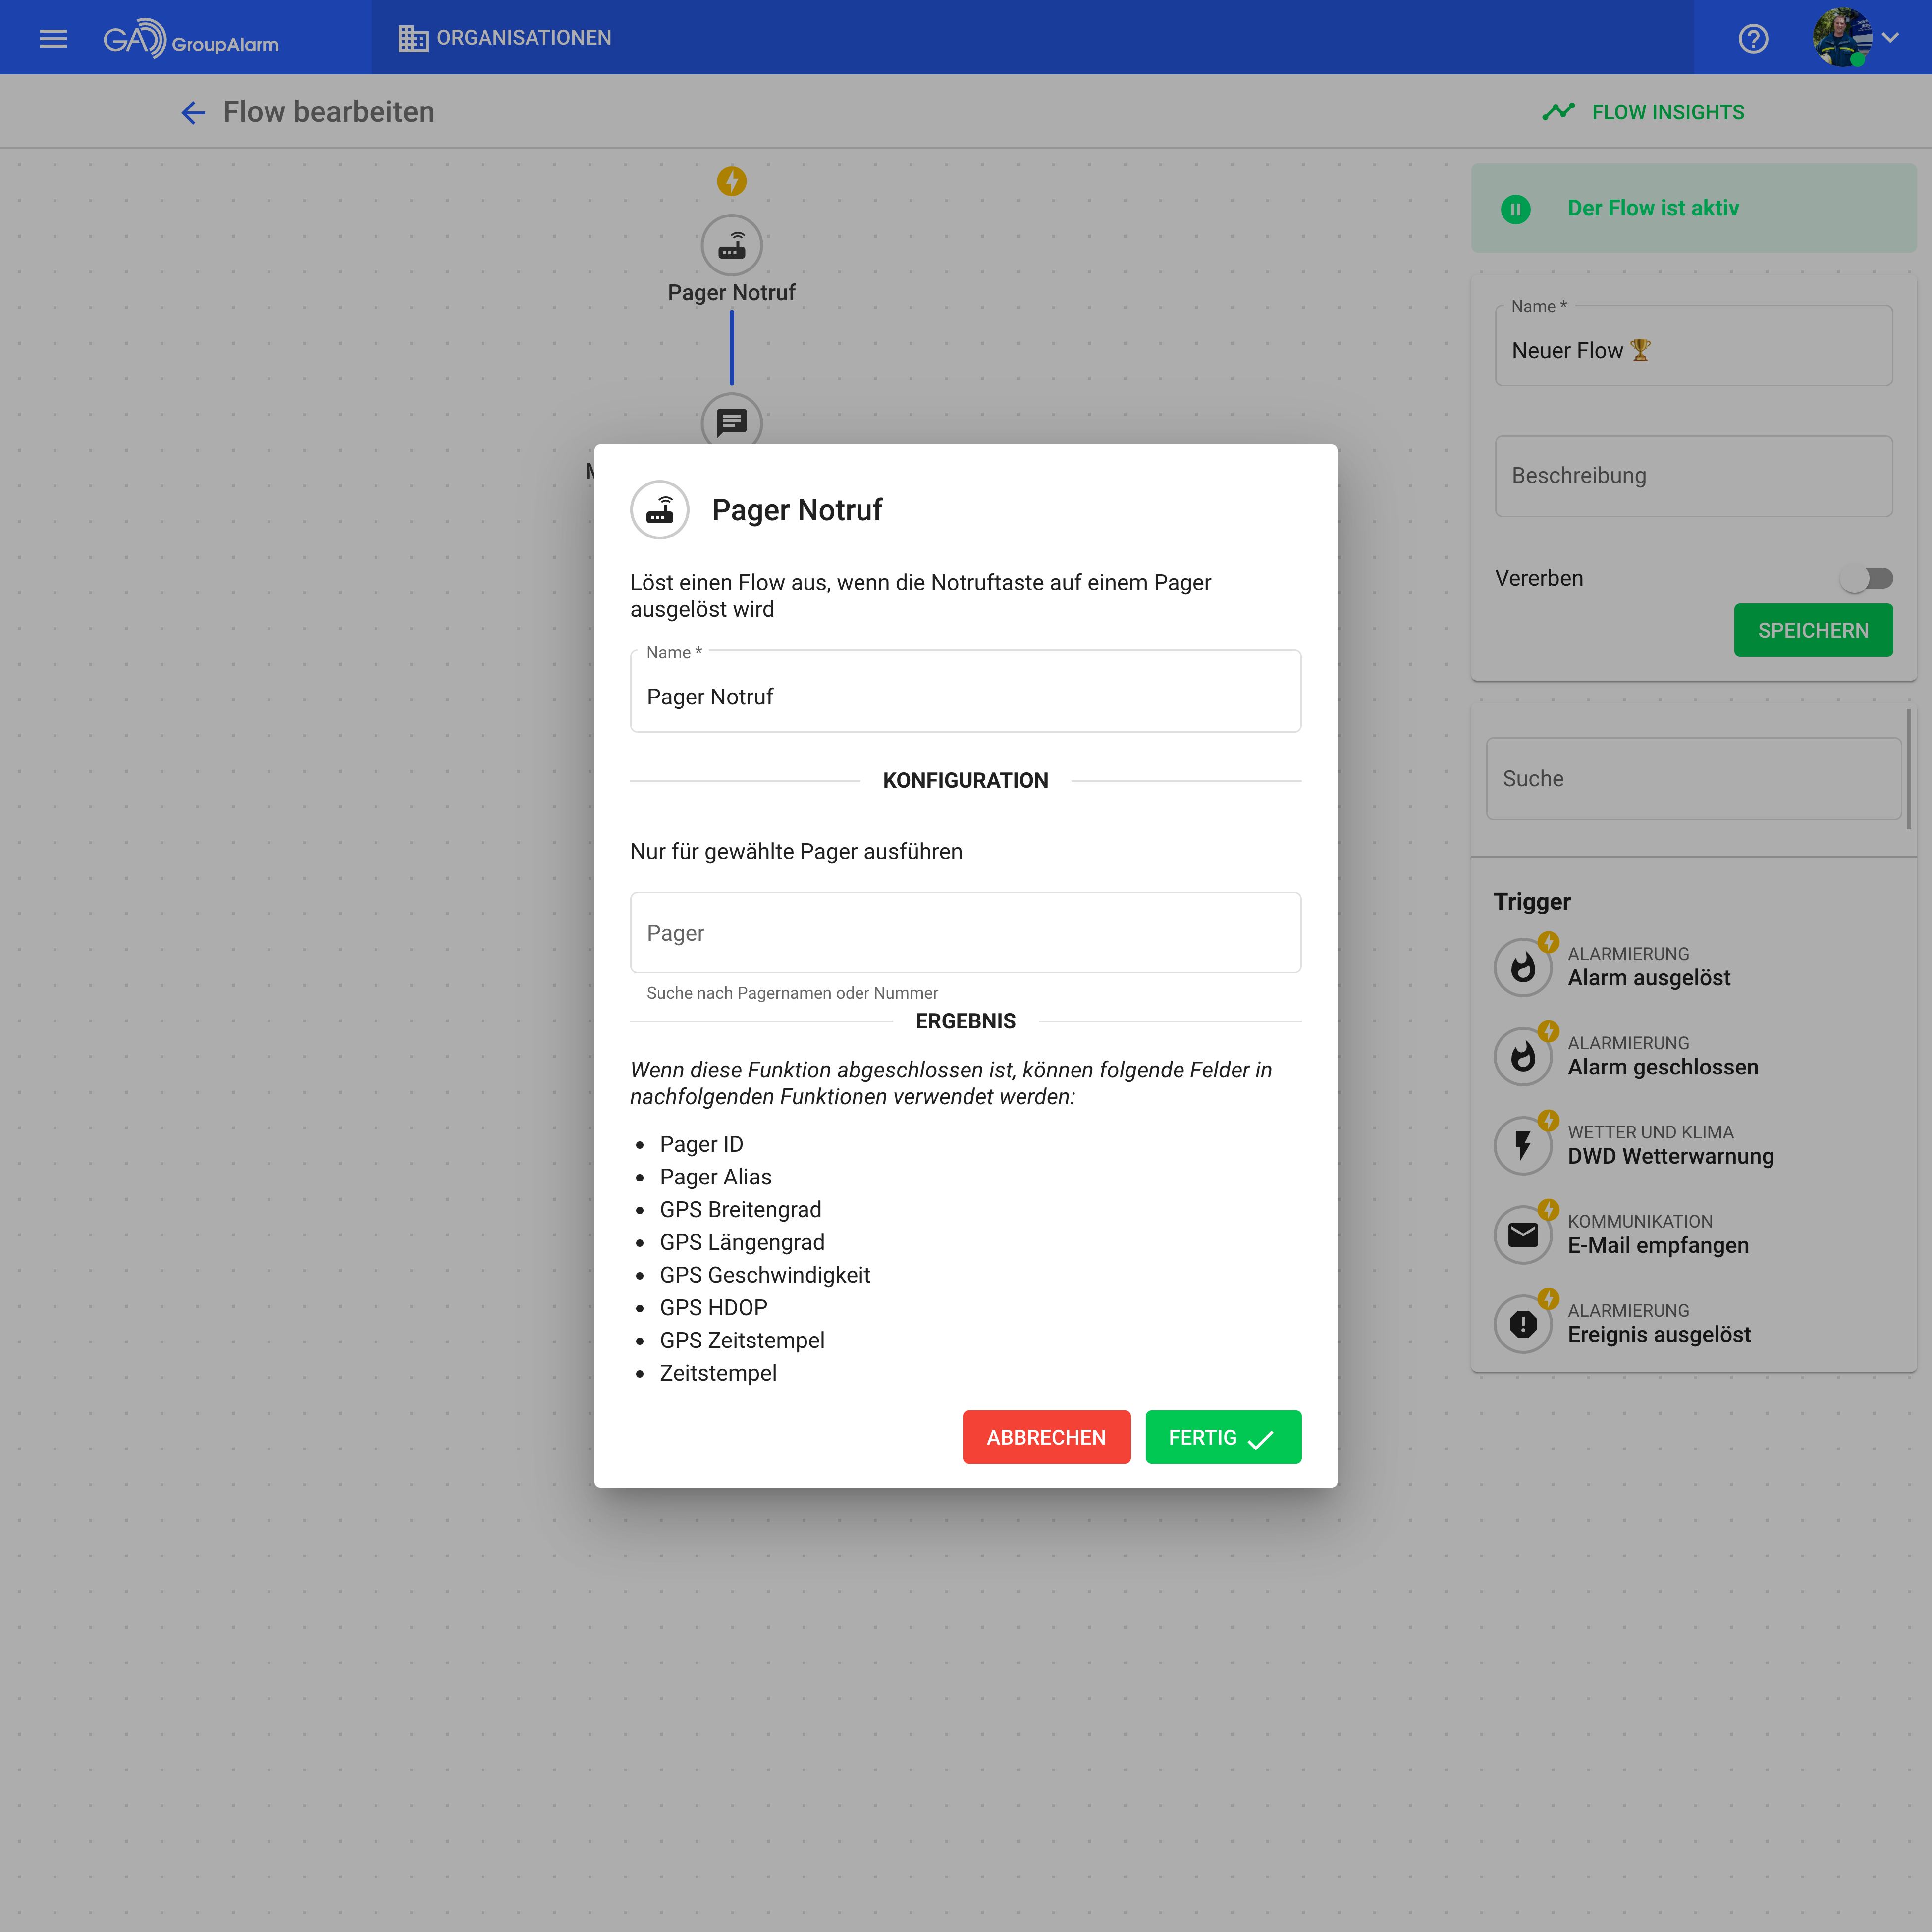The height and width of the screenshot is (1932, 1932).
Task: Click the pause icon beside flow status
Action: click(x=1515, y=209)
